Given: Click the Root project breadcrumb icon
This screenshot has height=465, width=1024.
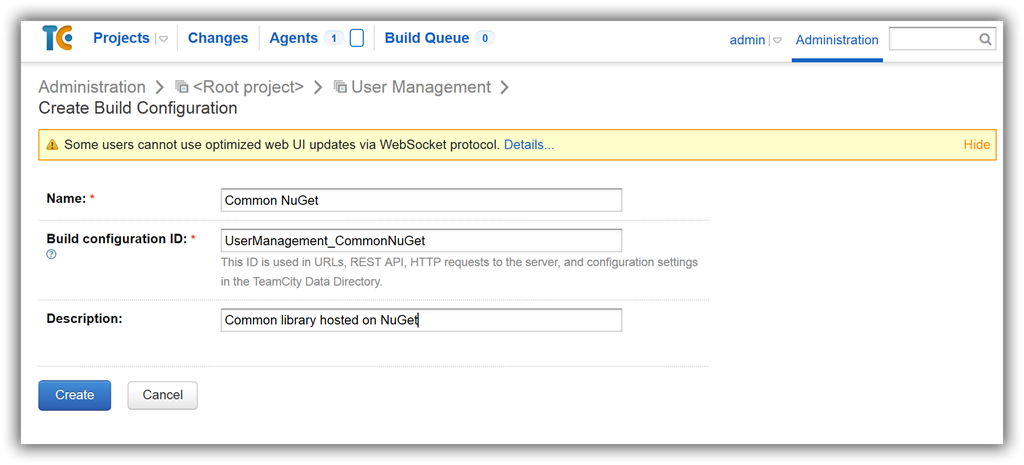Looking at the screenshot, I should pyautogui.click(x=182, y=87).
